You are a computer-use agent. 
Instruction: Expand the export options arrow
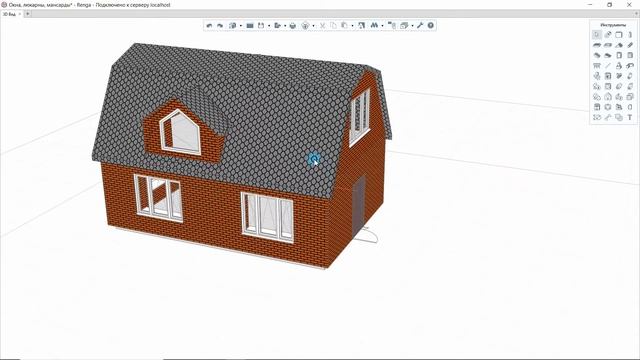[x=285, y=26]
